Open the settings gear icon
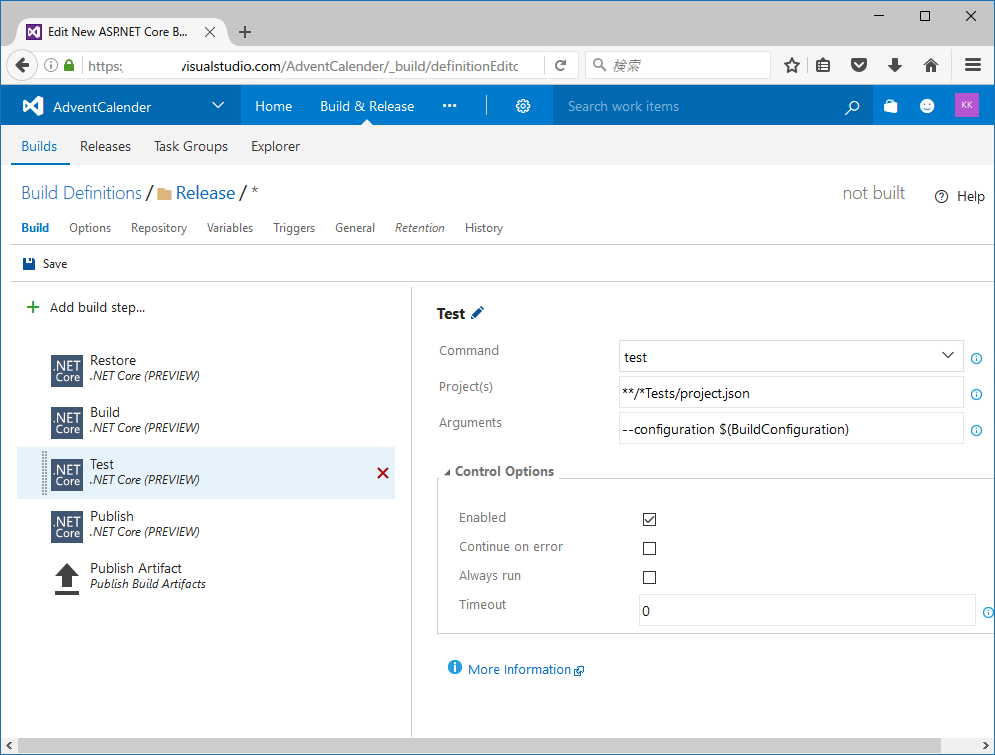Screen dimensions: 995x755 click(523, 106)
